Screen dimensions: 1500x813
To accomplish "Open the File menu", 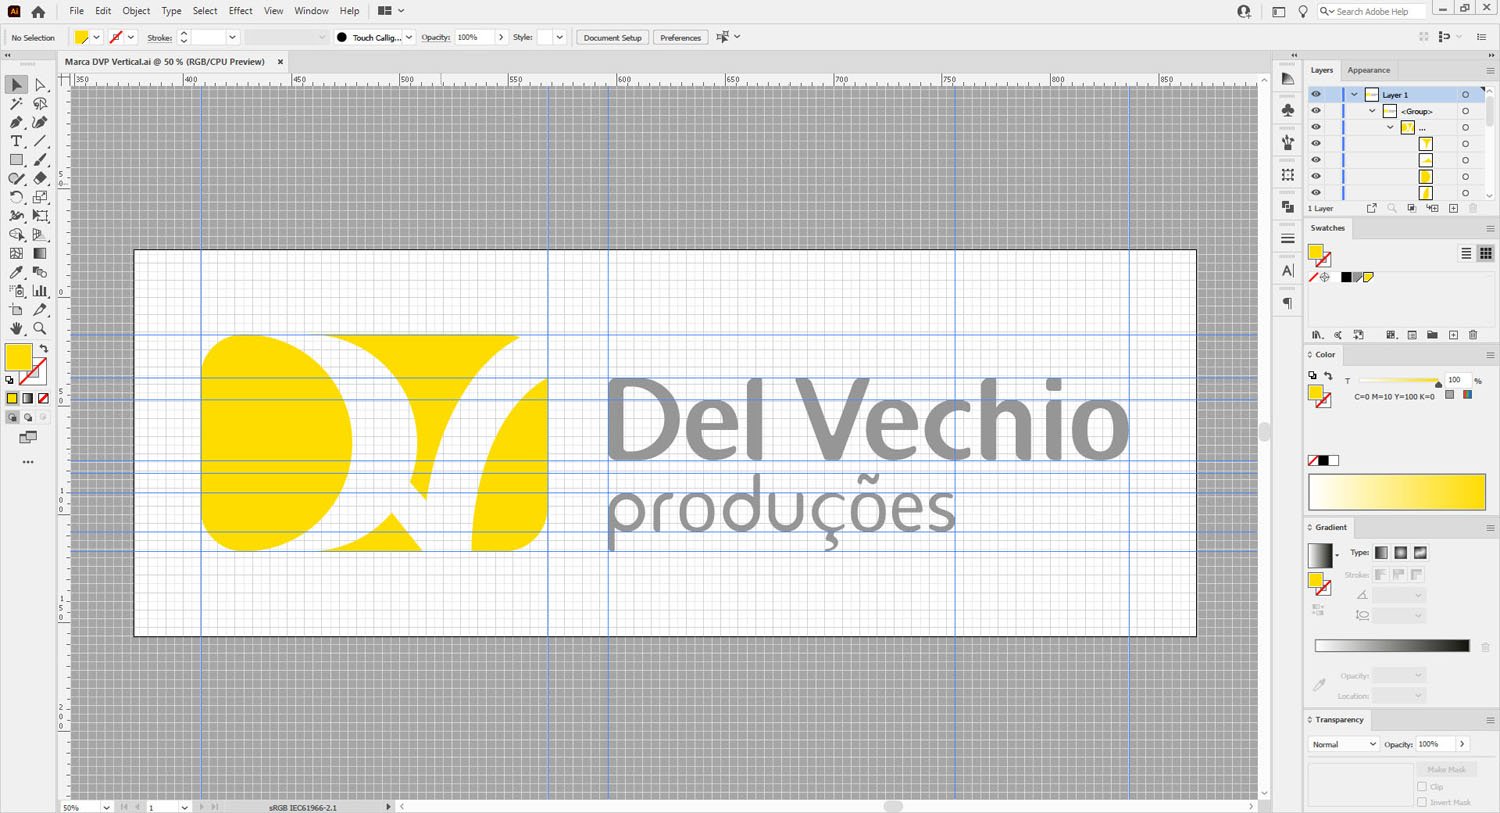I will point(76,11).
